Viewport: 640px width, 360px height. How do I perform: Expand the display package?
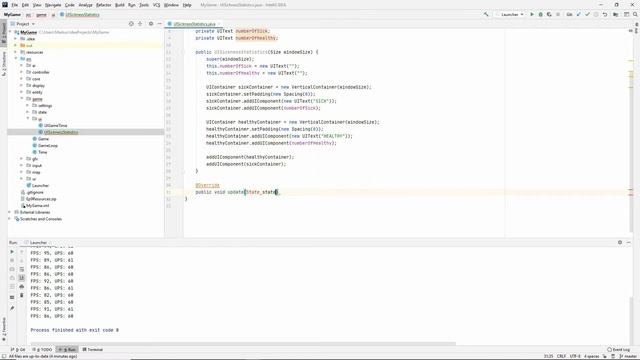click(22, 85)
